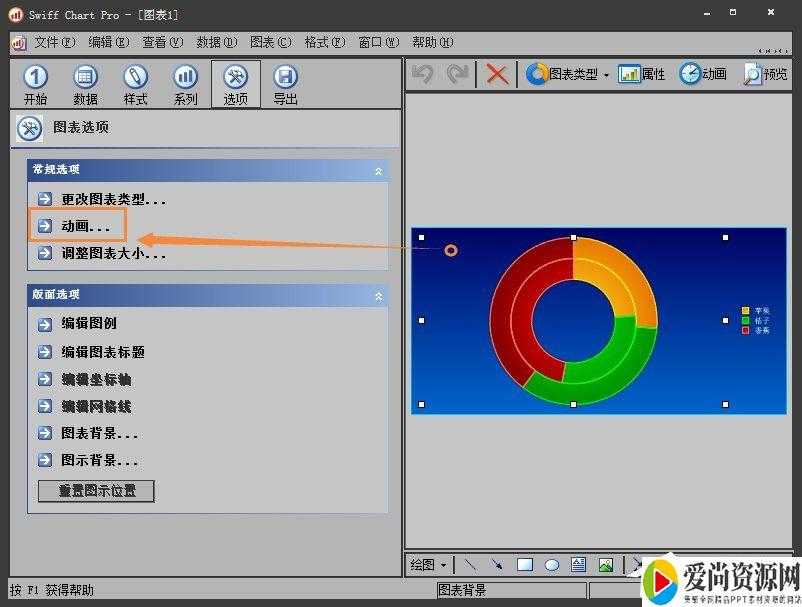Click the yellow legend swatch in chart
802x607 pixels.
click(x=745, y=311)
